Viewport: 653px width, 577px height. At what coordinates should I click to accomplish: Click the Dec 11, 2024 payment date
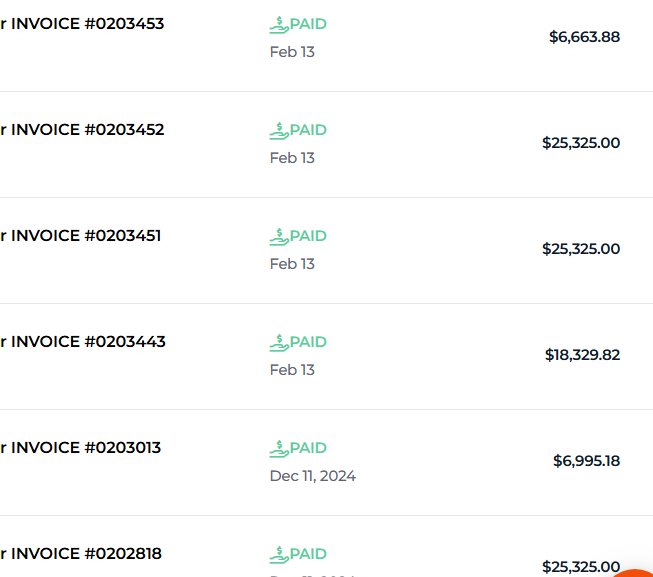tap(312, 476)
